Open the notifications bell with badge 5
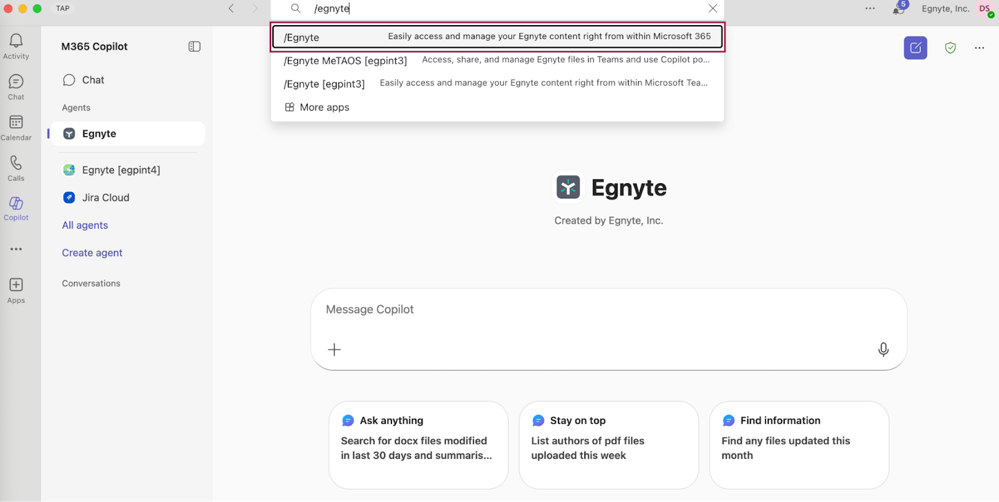The width and height of the screenshot is (999, 502). pyautogui.click(x=899, y=9)
